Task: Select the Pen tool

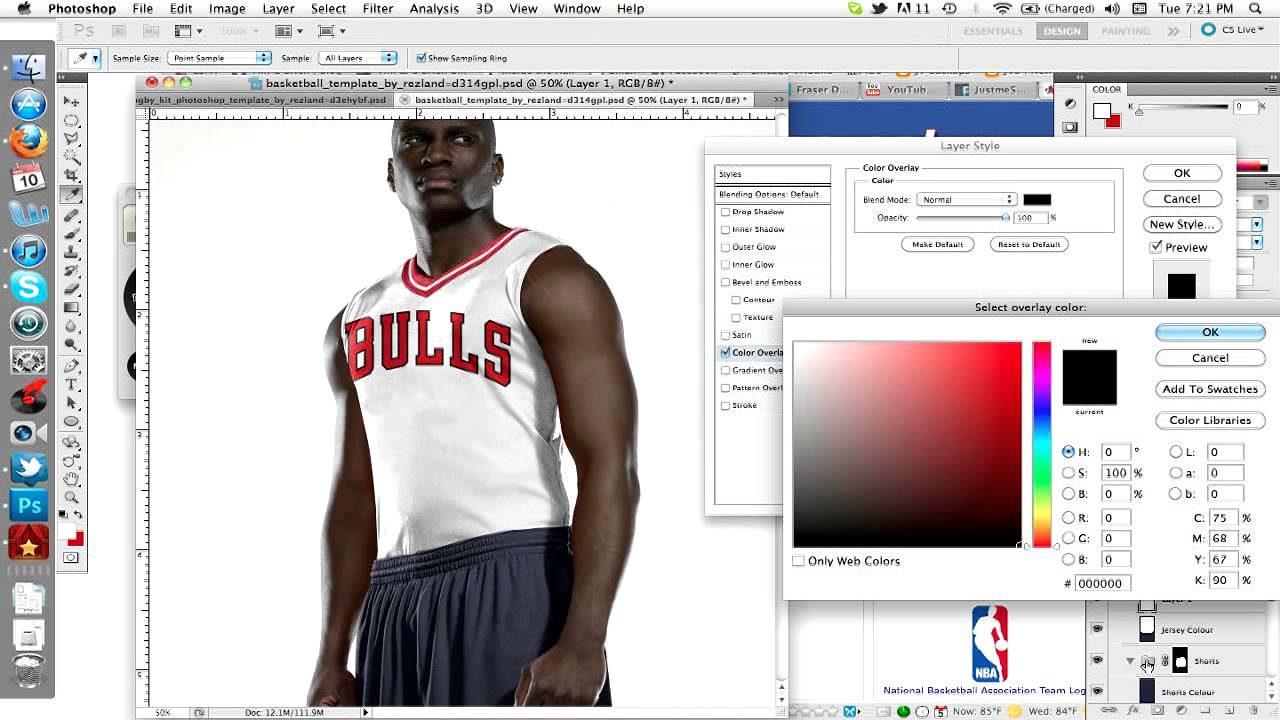Action: pyautogui.click(x=72, y=366)
